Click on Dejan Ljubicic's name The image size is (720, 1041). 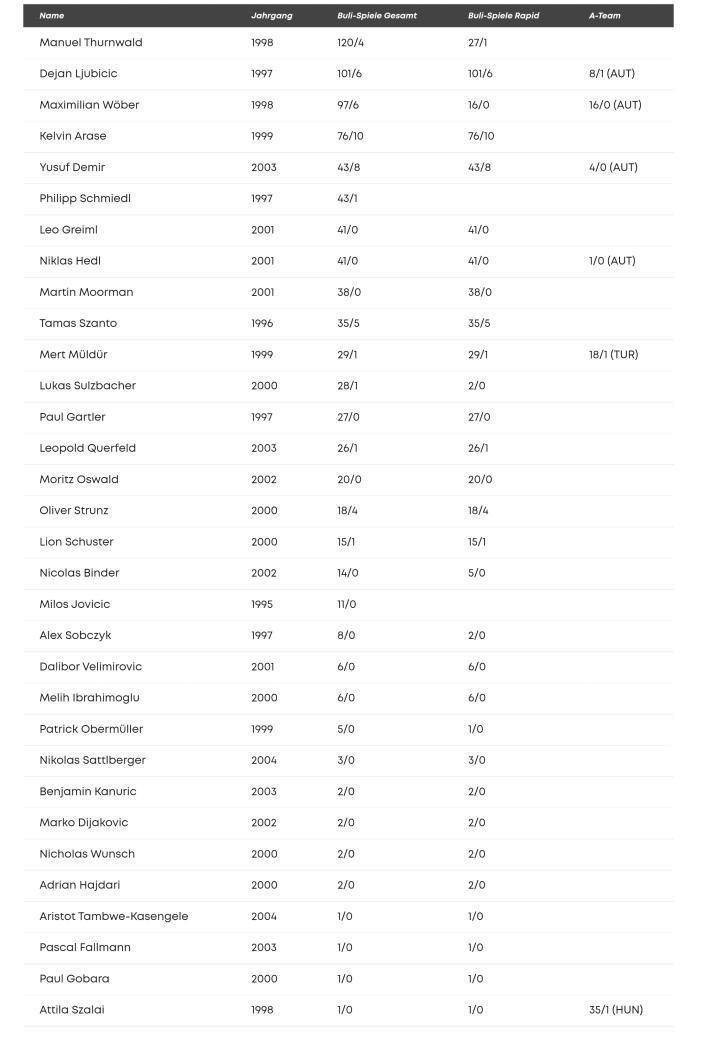(78, 74)
